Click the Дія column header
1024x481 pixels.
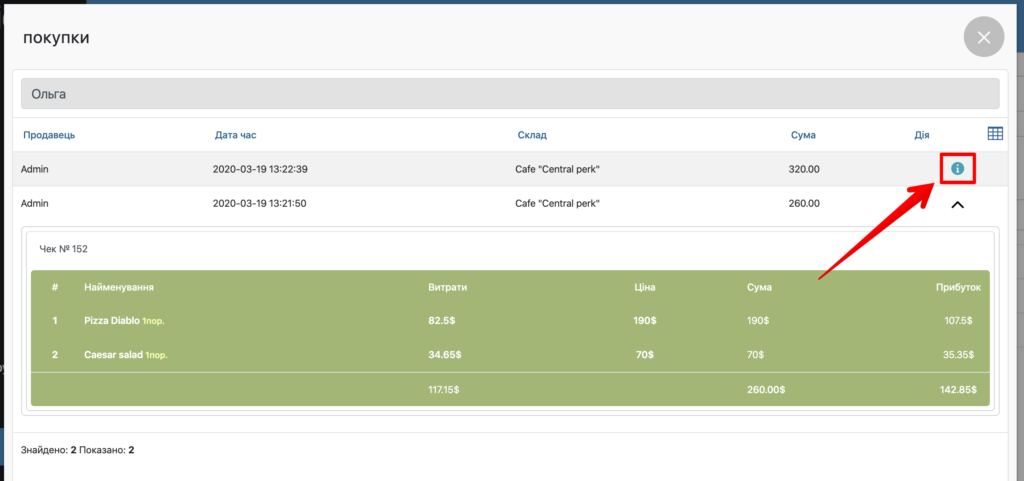pos(922,135)
